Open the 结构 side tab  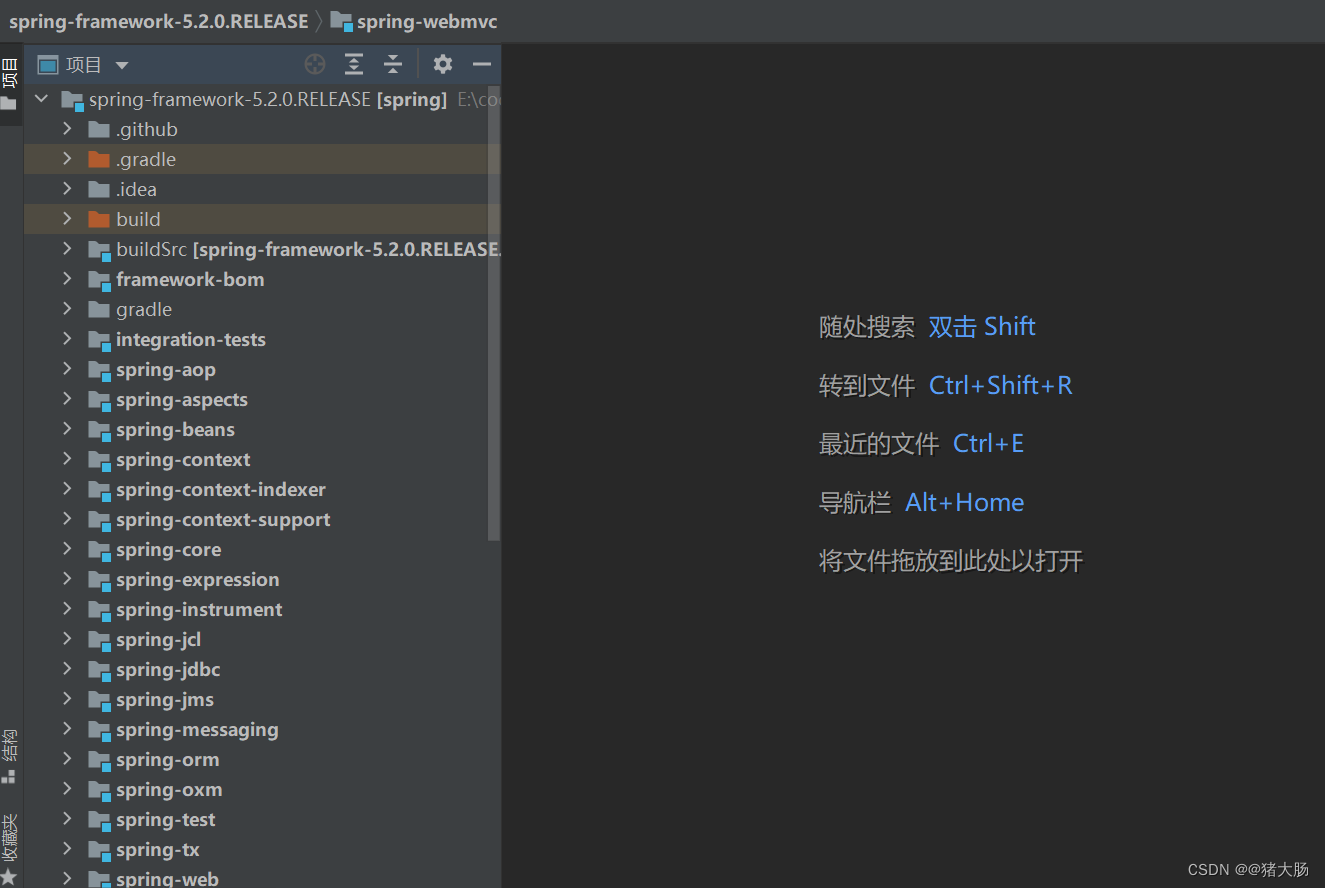point(10,756)
